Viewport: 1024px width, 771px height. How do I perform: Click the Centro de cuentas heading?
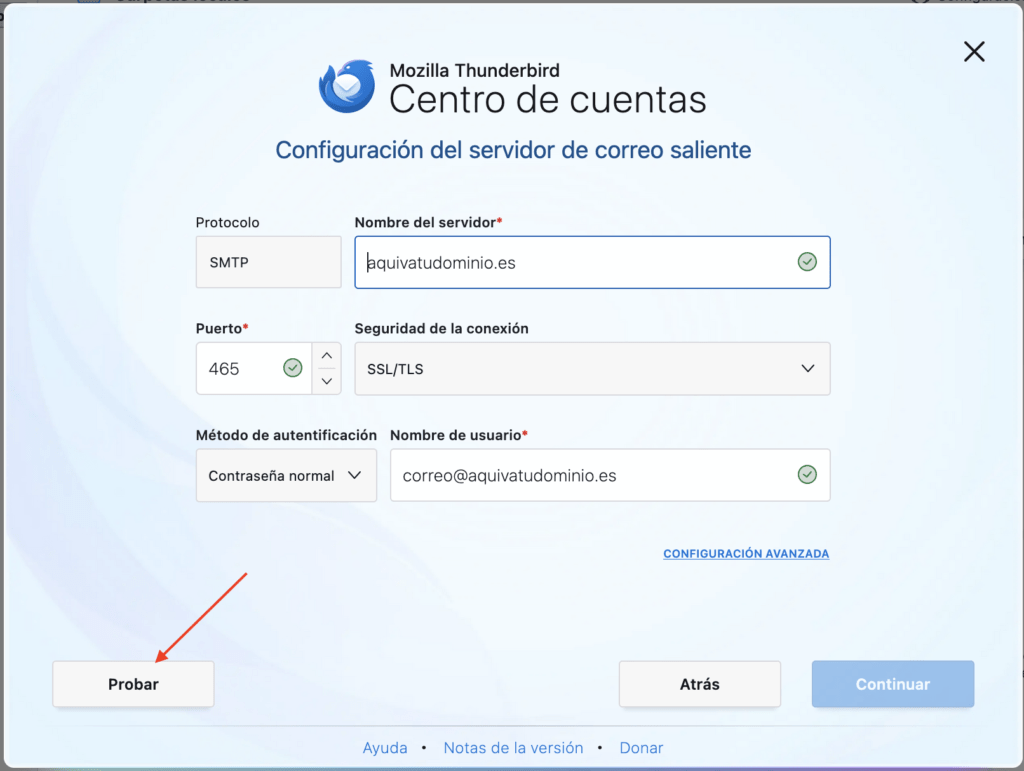tap(548, 100)
